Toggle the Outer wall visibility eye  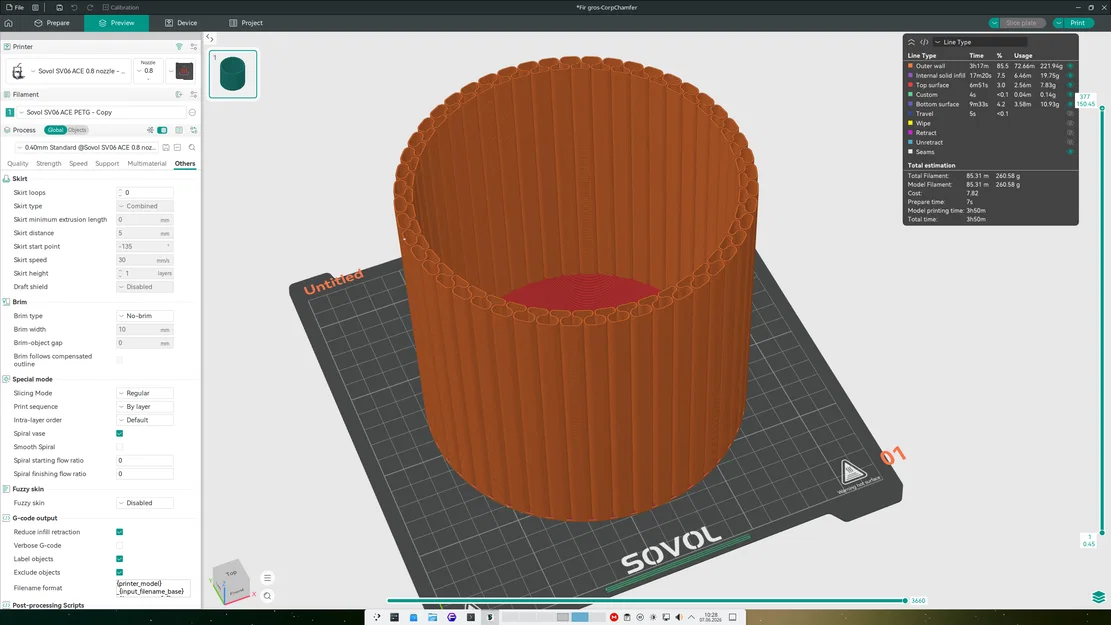tap(1070, 66)
